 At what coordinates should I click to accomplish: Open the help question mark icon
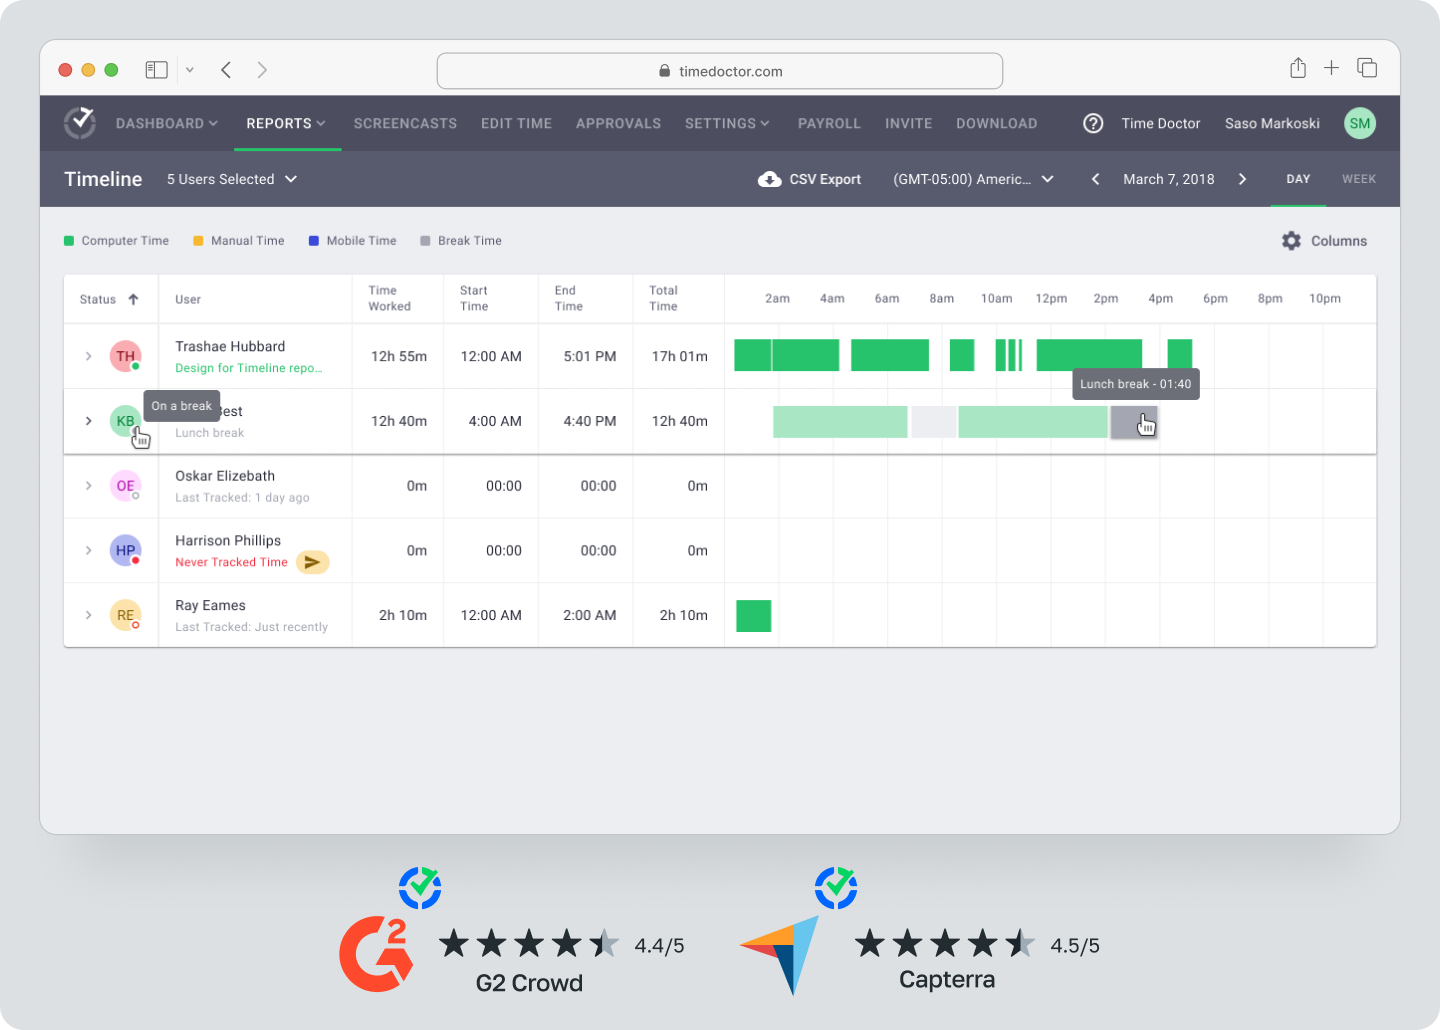[1093, 123]
